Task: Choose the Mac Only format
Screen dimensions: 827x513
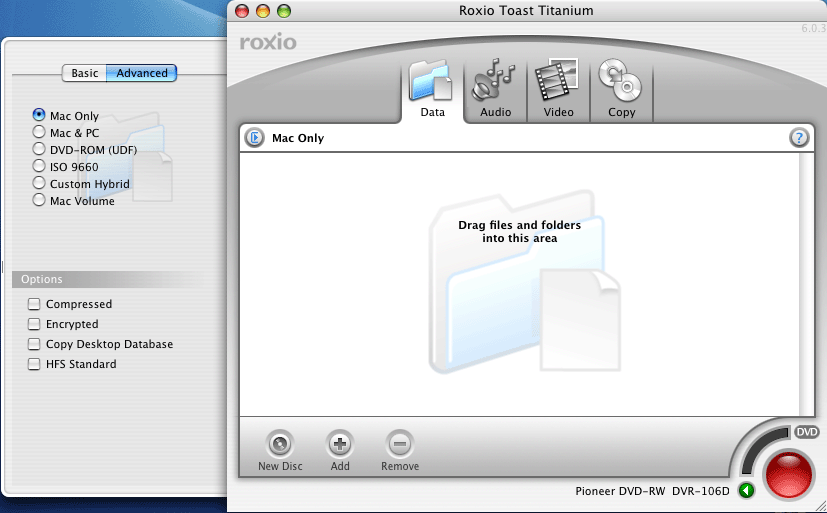Action: 65,115
